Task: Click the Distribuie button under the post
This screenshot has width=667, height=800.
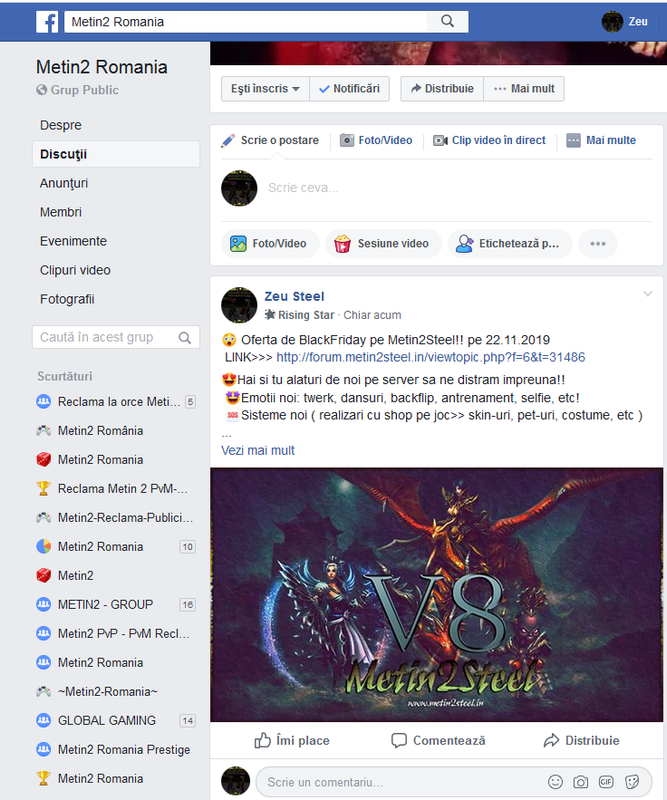Action: click(x=582, y=740)
